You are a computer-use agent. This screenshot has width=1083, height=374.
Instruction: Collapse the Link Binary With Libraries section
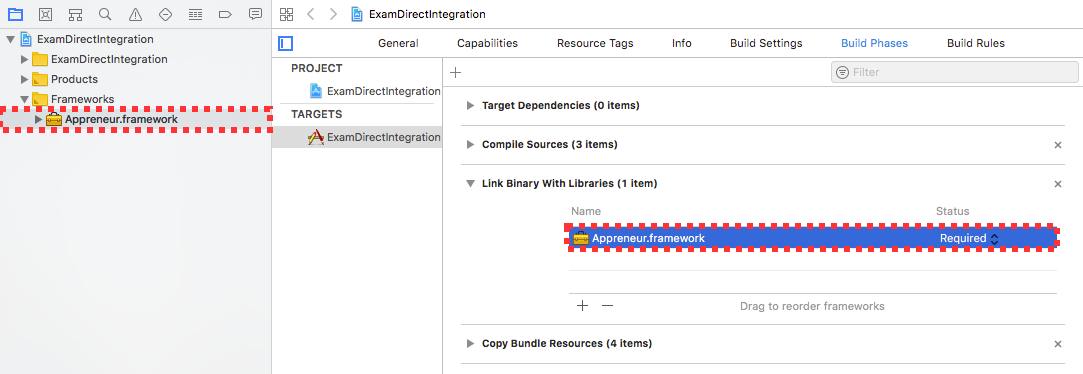coord(471,184)
